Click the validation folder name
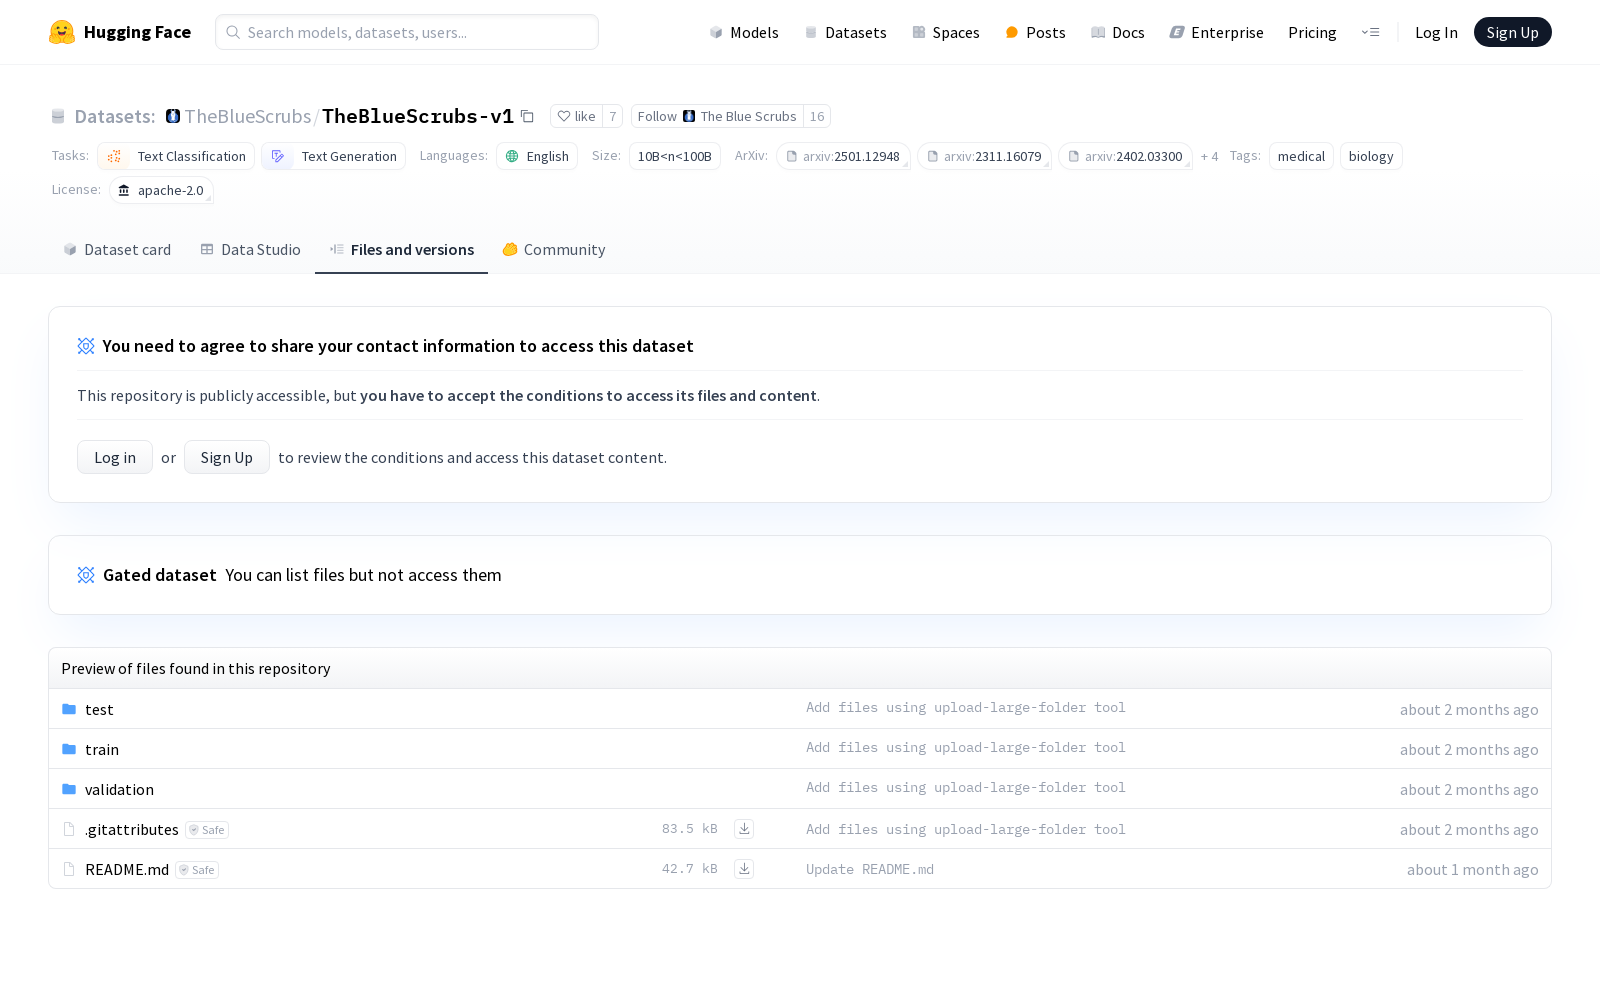 pyautogui.click(x=119, y=789)
